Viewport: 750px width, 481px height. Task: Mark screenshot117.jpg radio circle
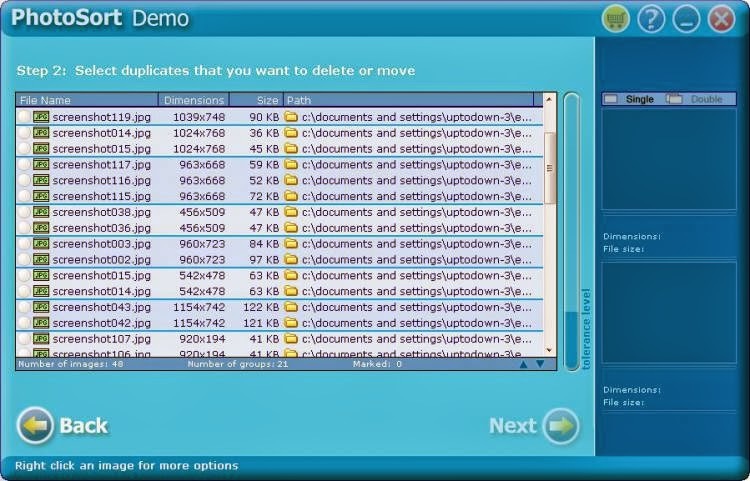pyautogui.click(x=24, y=164)
